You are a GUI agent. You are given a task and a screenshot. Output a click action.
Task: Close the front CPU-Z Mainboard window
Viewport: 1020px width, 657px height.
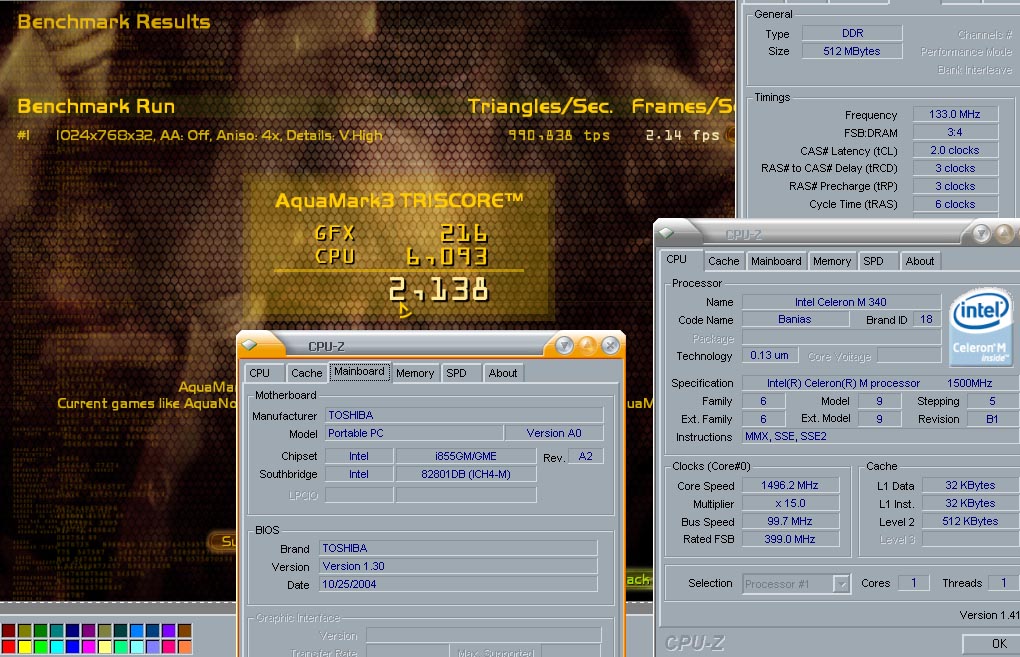[610, 345]
